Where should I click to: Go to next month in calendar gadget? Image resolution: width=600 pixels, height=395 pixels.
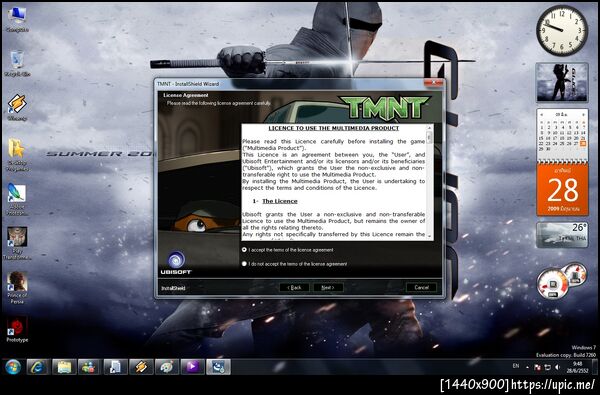[584, 114]
